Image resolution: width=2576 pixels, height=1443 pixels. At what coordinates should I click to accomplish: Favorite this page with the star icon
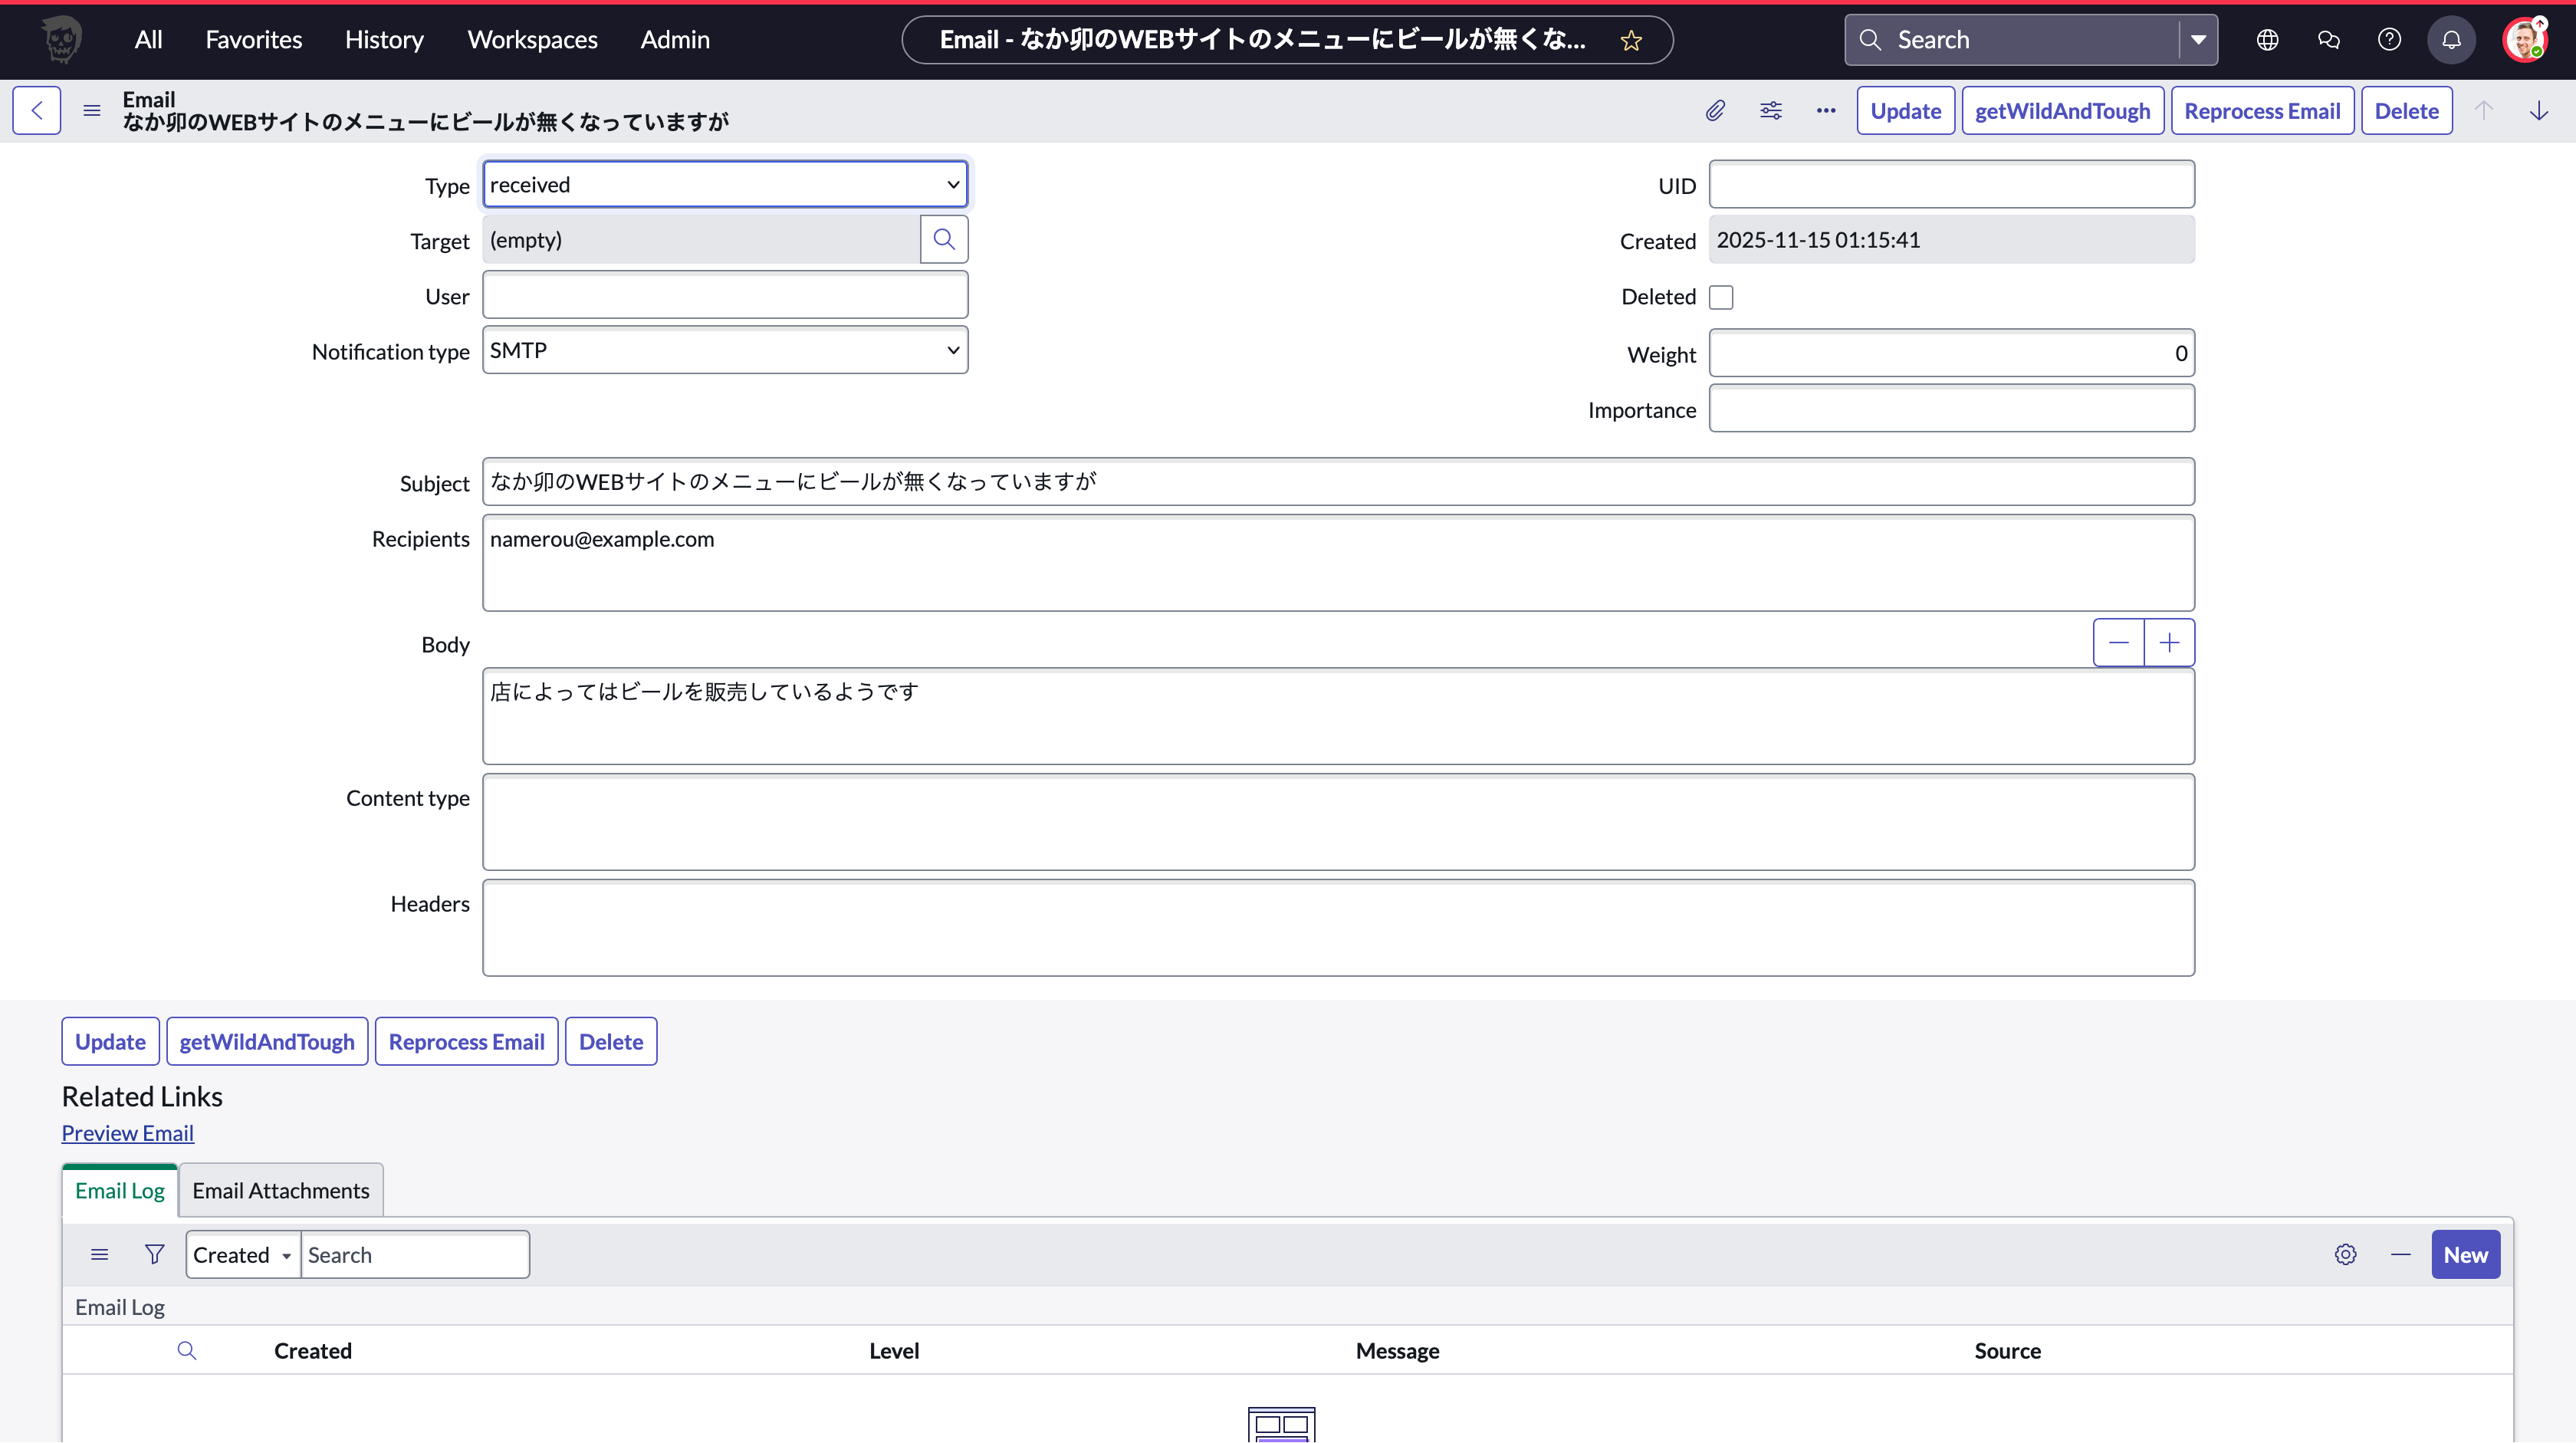click(1631, 41)
